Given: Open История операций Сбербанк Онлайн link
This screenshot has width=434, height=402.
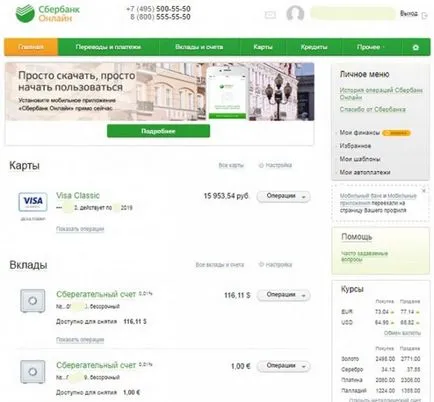Looking at the screenshot, I should pos(381,94).
